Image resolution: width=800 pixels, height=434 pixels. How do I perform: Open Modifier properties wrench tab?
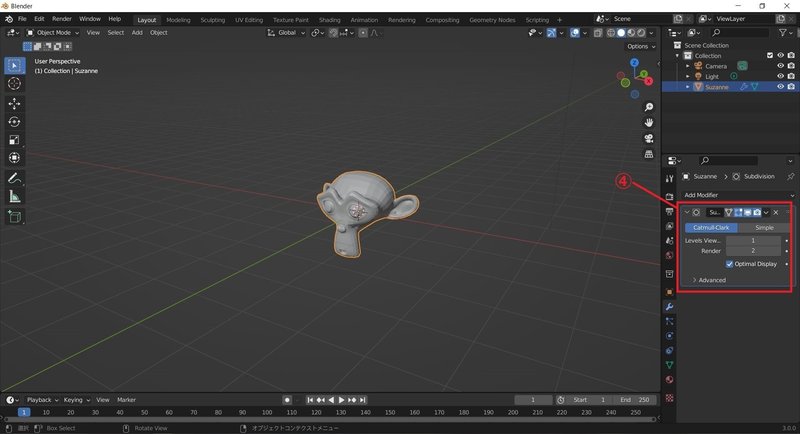pyautogui.click(x=669, y=307)
